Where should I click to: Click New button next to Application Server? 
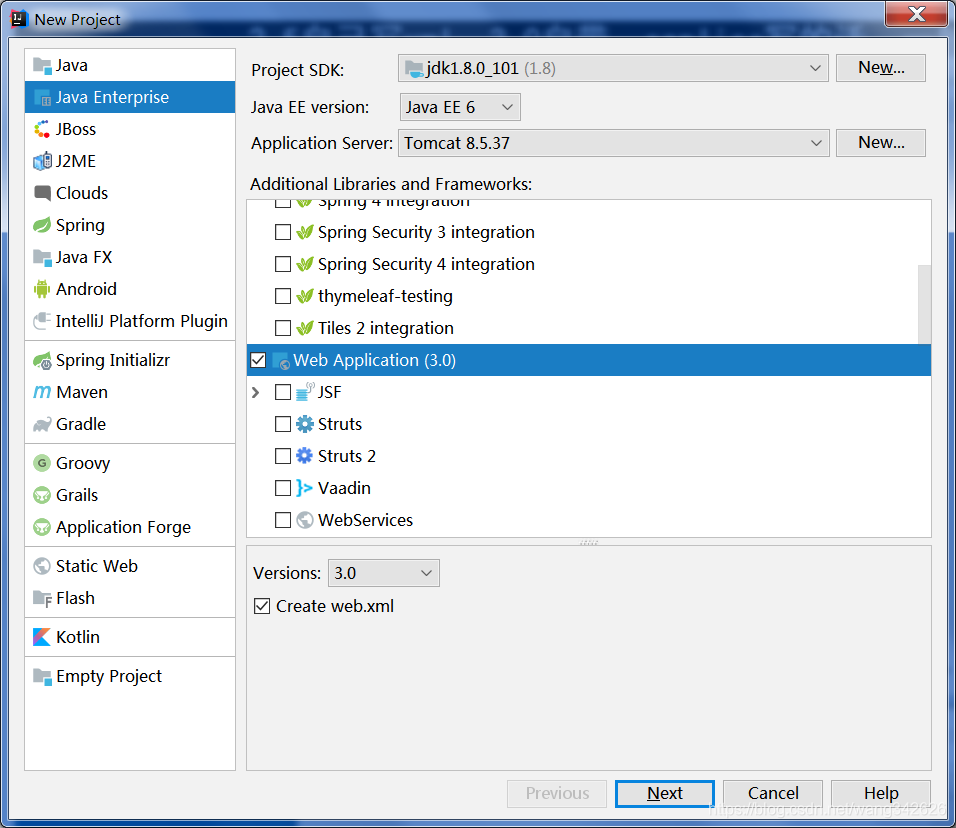coord(880,143)
